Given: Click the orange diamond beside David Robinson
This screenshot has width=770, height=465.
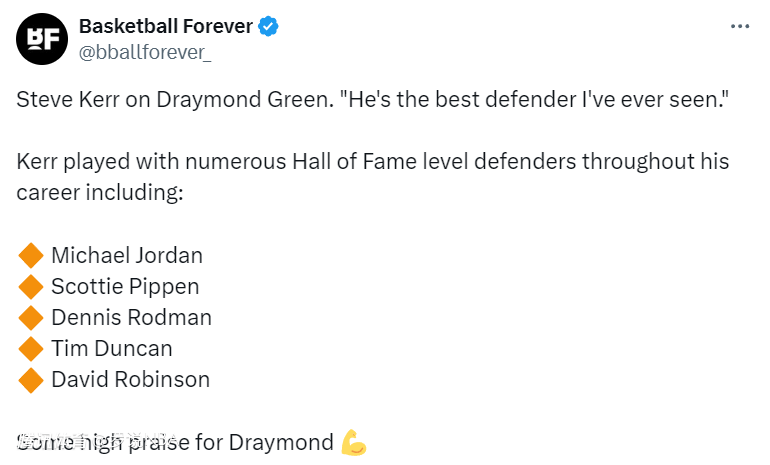Looking at the screenshot, I should click(x=31, y=380).
